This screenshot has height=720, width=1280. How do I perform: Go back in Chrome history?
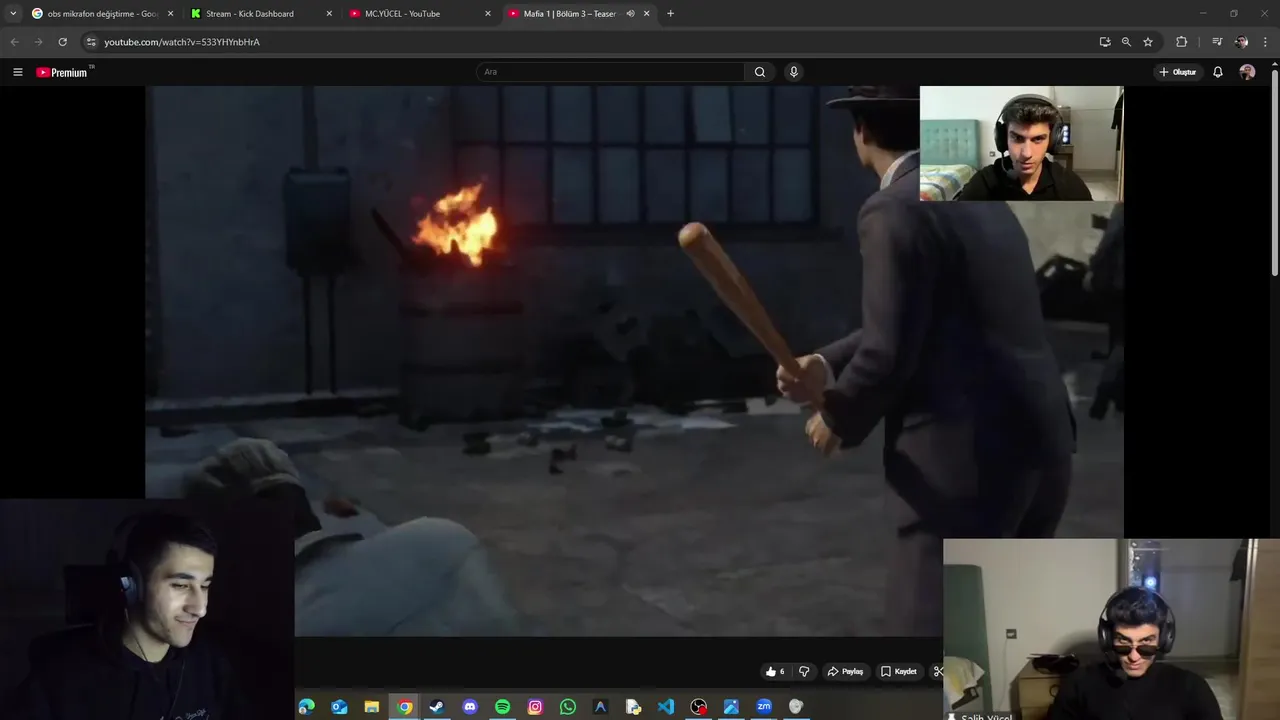(14, 42)
